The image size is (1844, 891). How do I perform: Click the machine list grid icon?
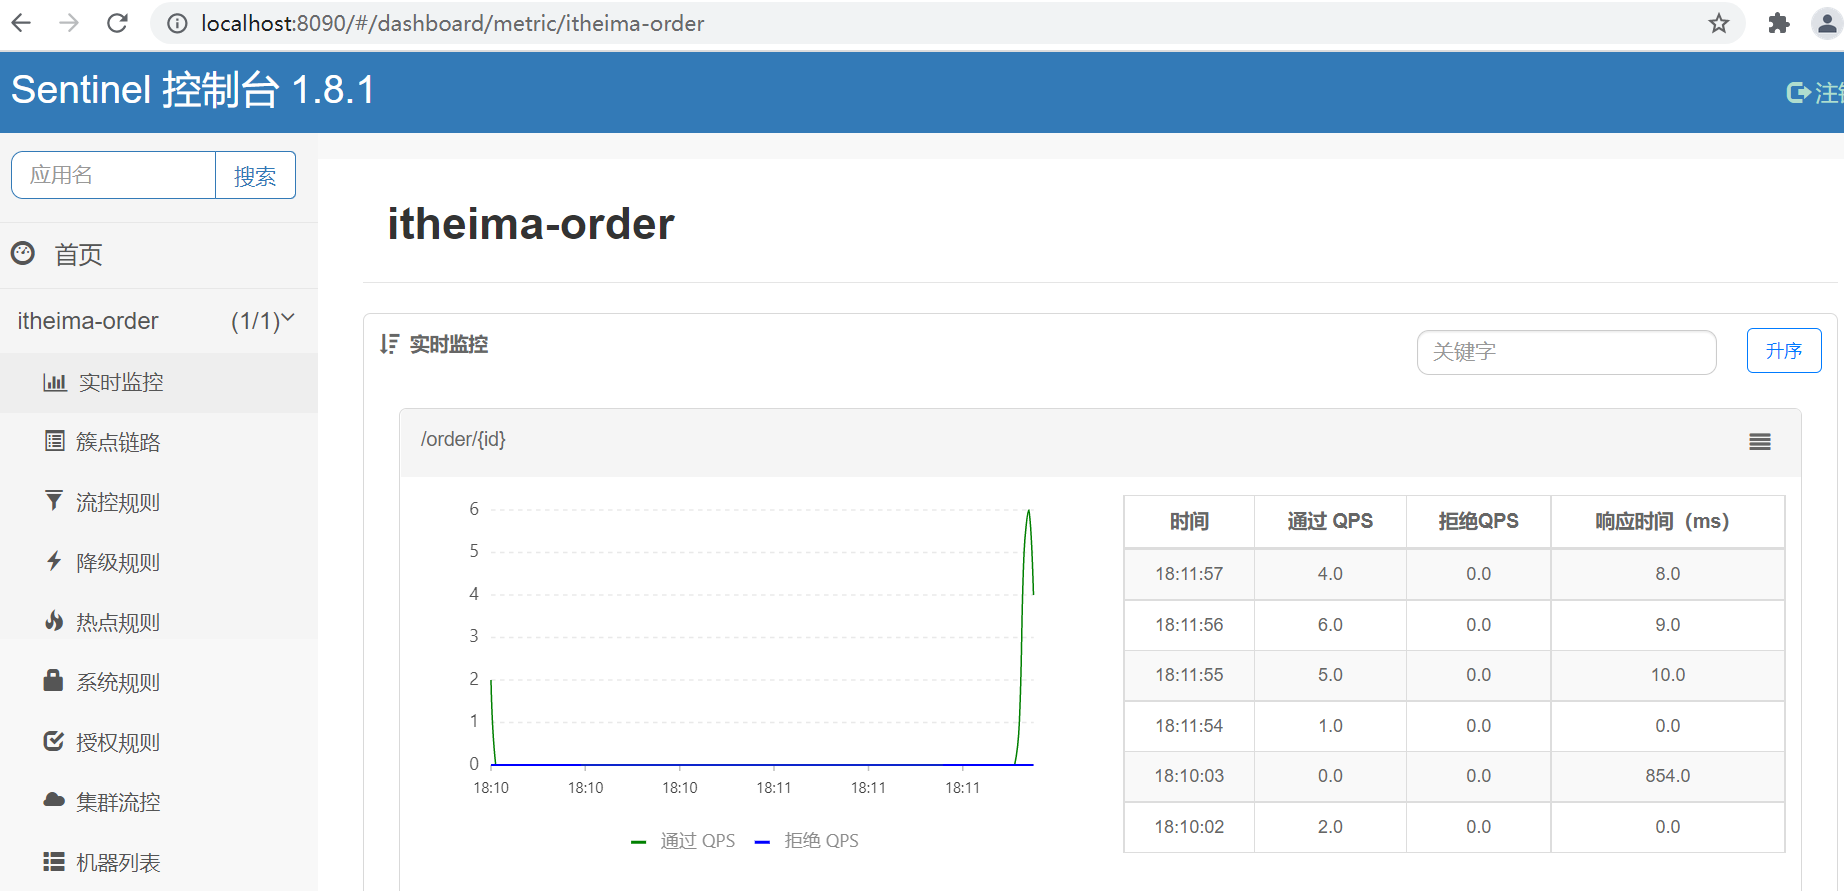[x=54, y=861]
